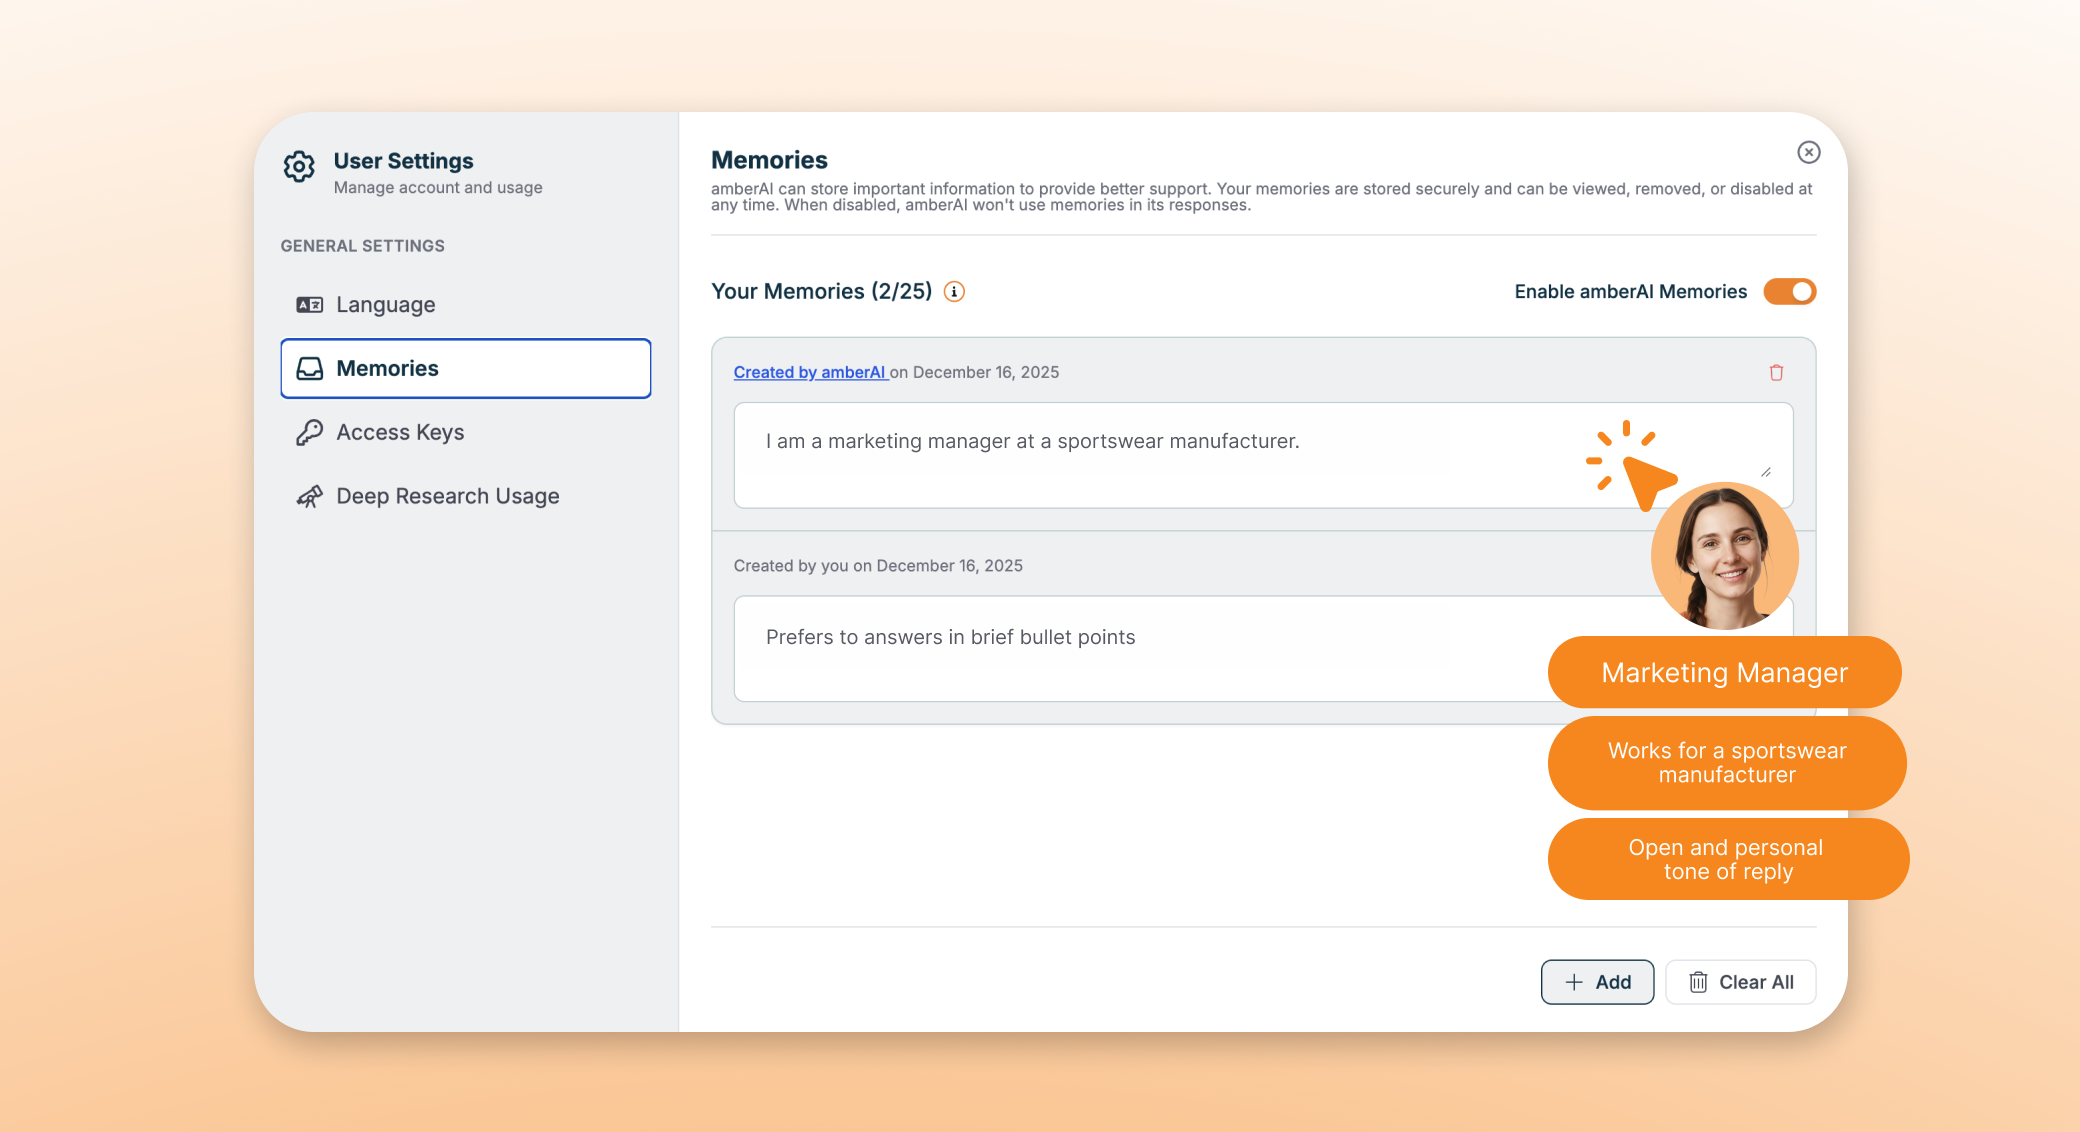Click the Language sidebar icon
The height and width of the screenshot is (1132, 2080).
point(309,305)
